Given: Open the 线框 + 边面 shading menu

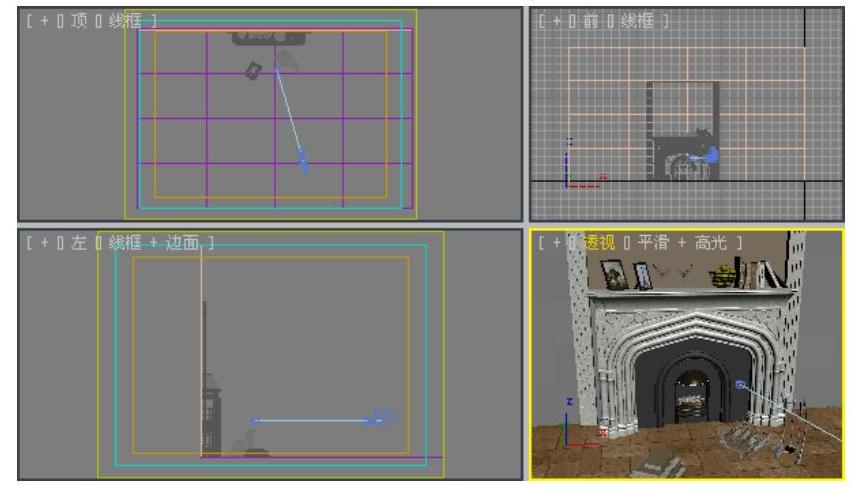Looking at the screenshot, I should (154, 242).
